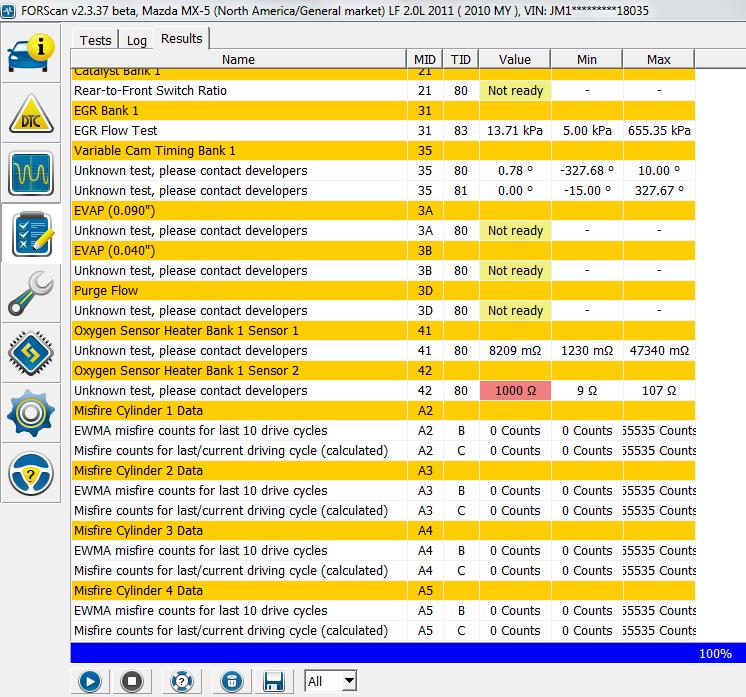
Task: Click the Min column header
Action: pyautogui.click(x=587, y=59)
